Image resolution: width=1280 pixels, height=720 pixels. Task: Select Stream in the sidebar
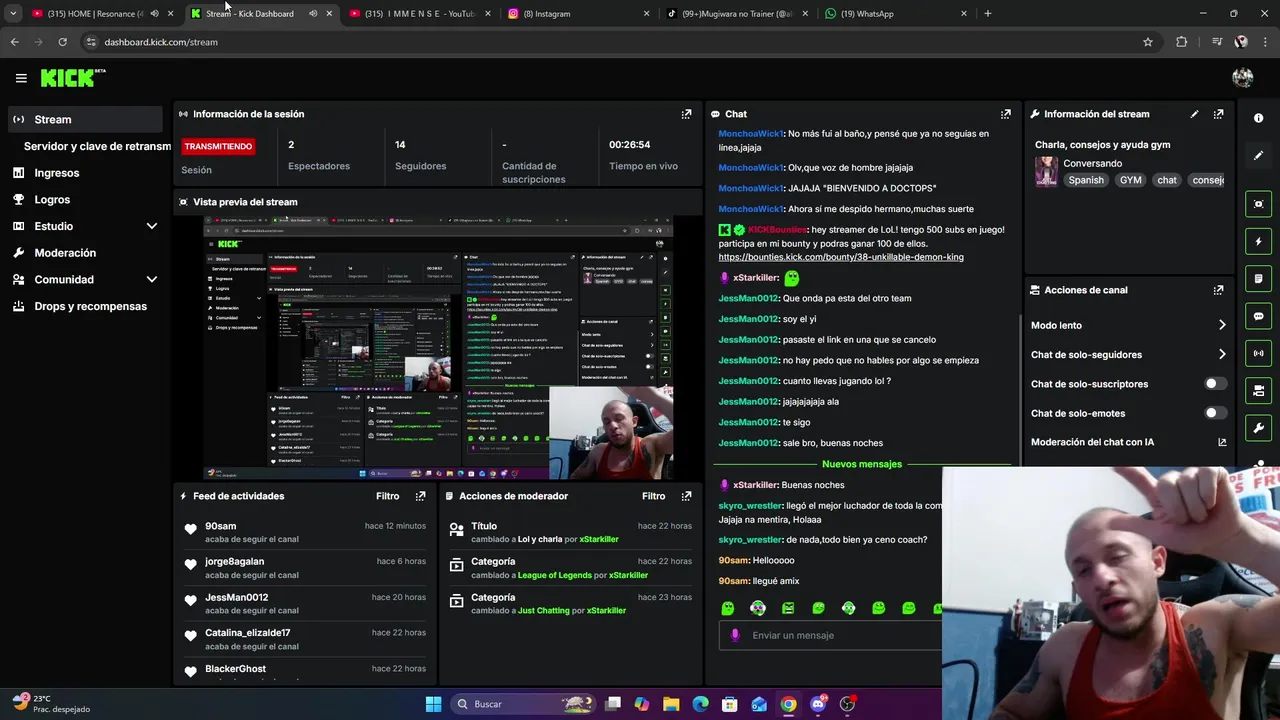tap(84, 119)
